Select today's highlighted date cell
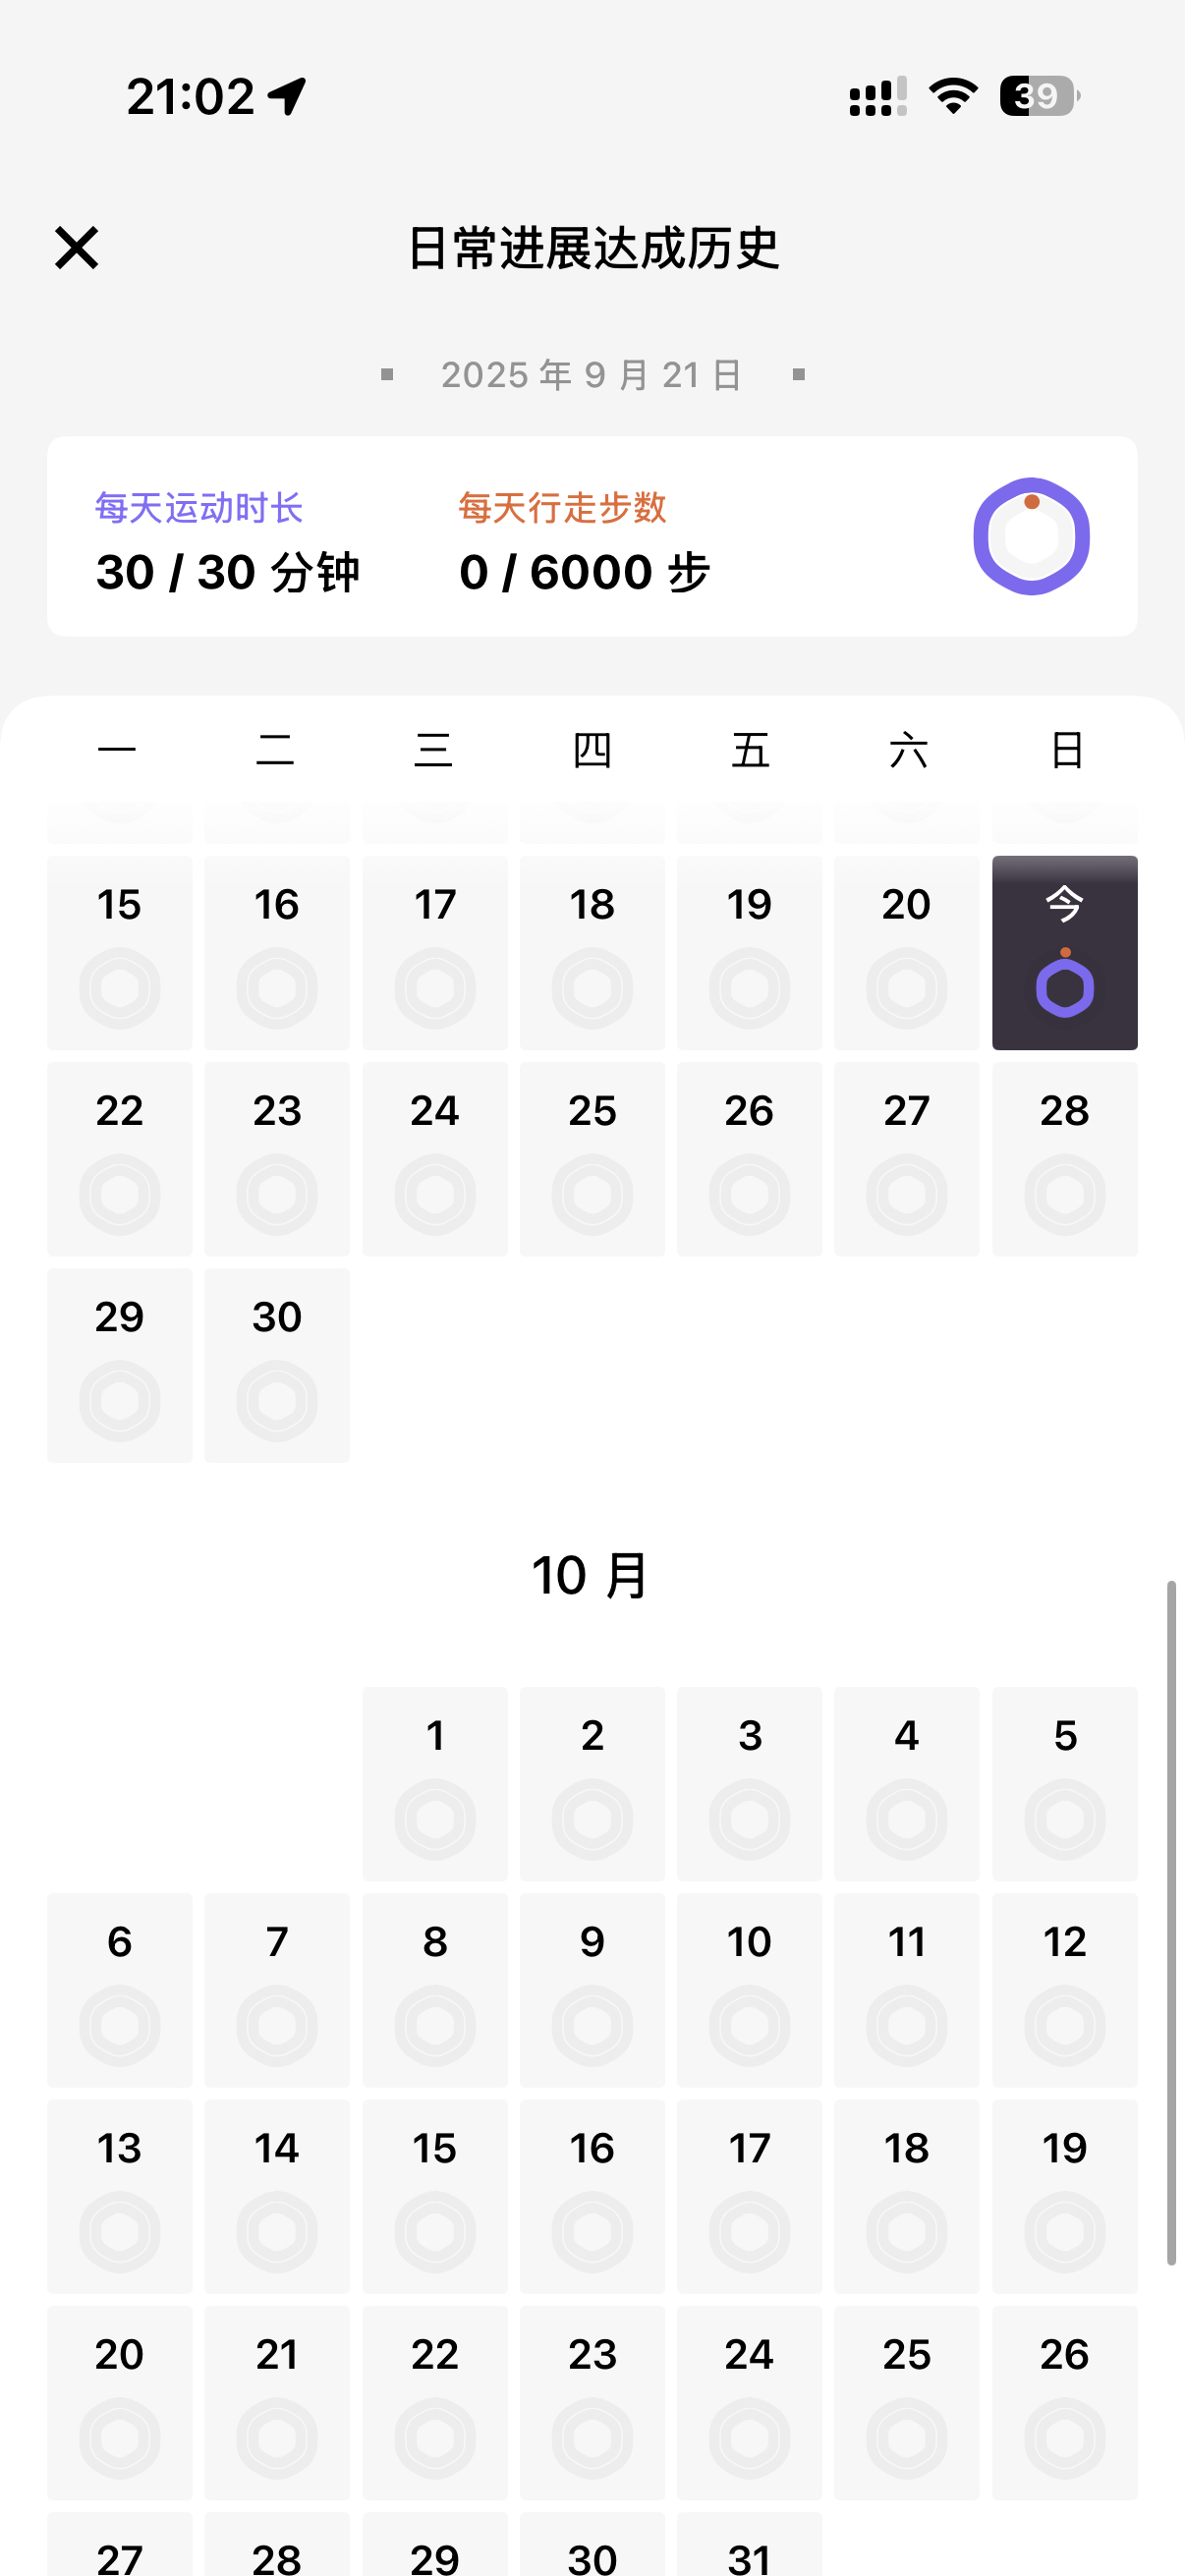This screenshot has height=2576, width=1185. point(1064,952)
